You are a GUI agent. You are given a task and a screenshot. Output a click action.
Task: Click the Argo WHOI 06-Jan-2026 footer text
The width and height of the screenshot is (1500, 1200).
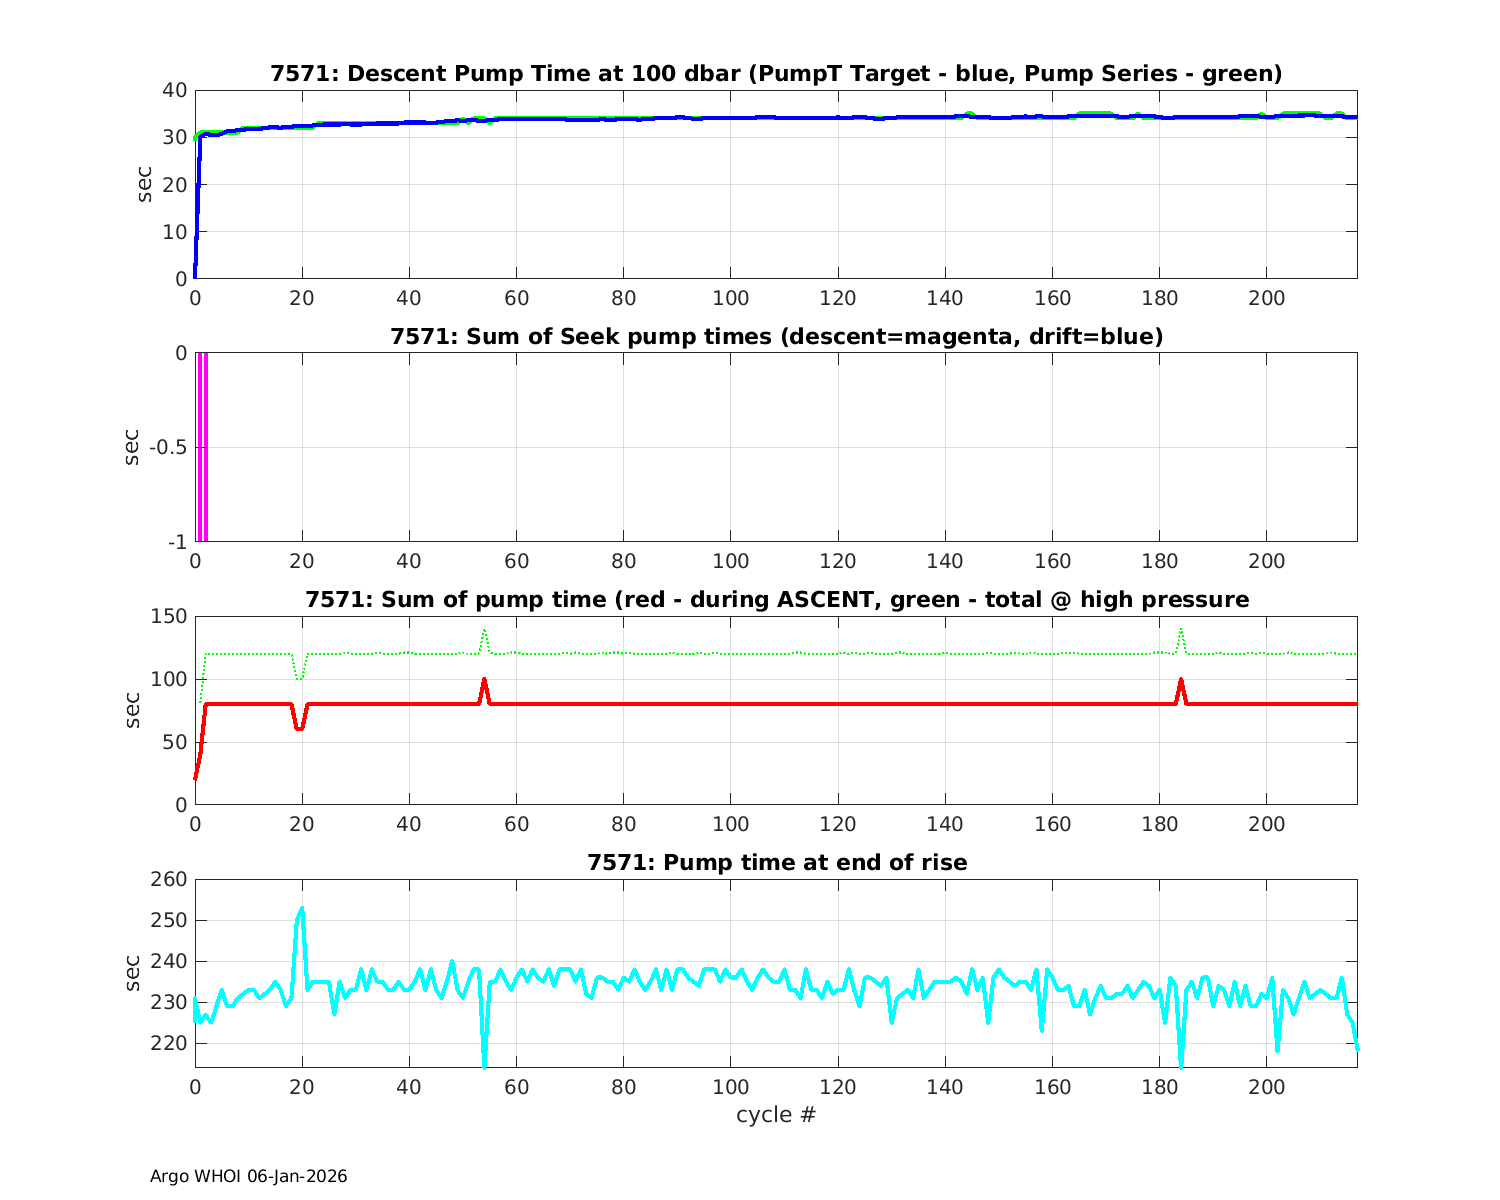click(x=248, y=1176)
